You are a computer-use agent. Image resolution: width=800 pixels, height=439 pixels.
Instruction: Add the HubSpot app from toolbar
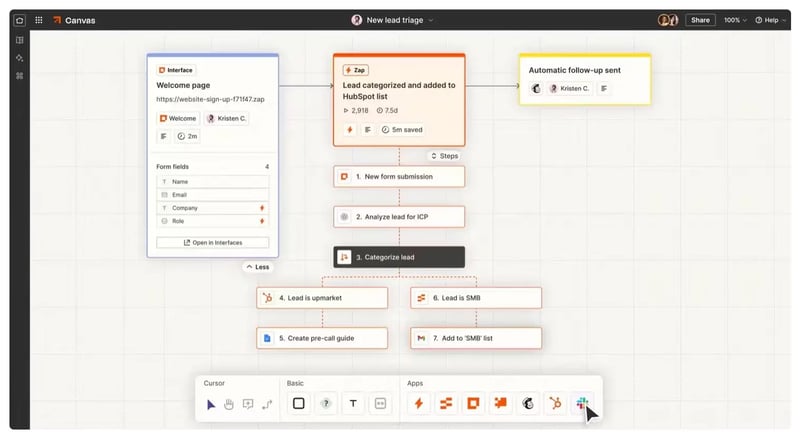[554, 404]
